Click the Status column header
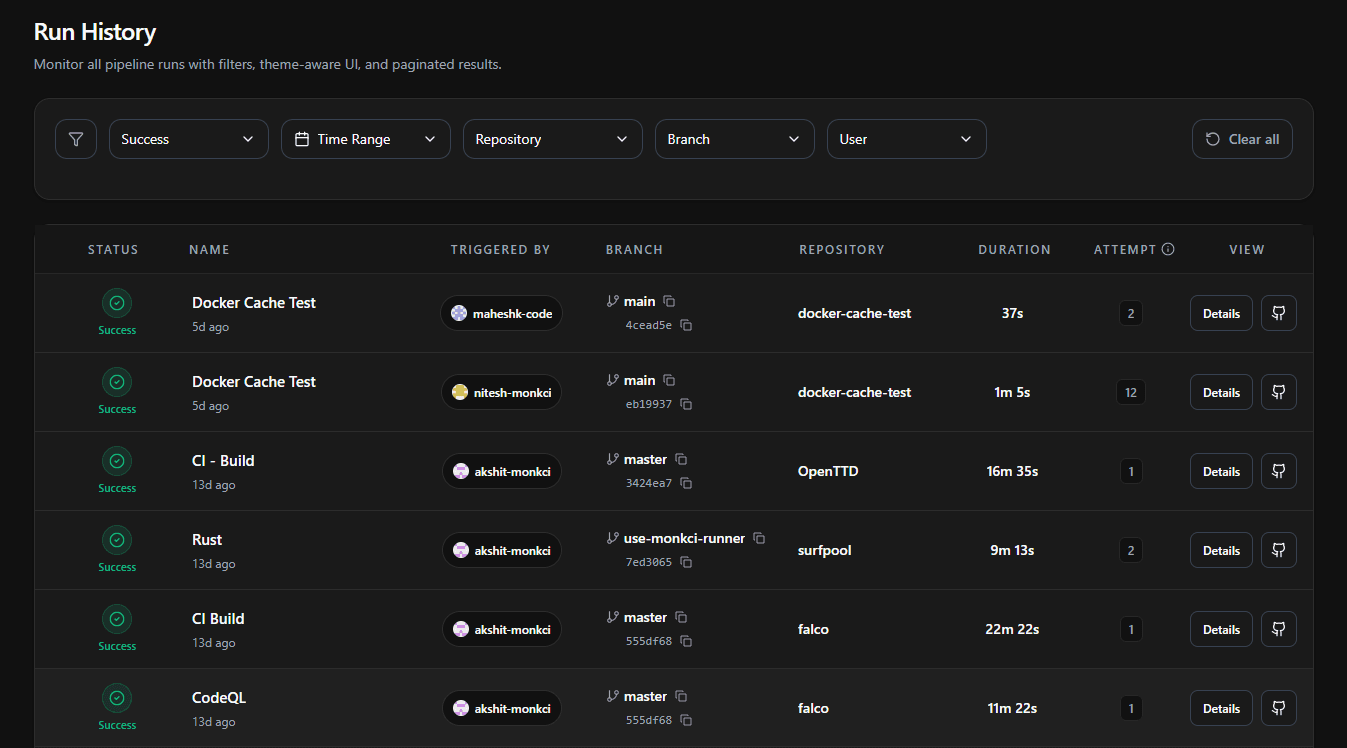This screenshot has height=748, width=1347. tap(113, 249)
